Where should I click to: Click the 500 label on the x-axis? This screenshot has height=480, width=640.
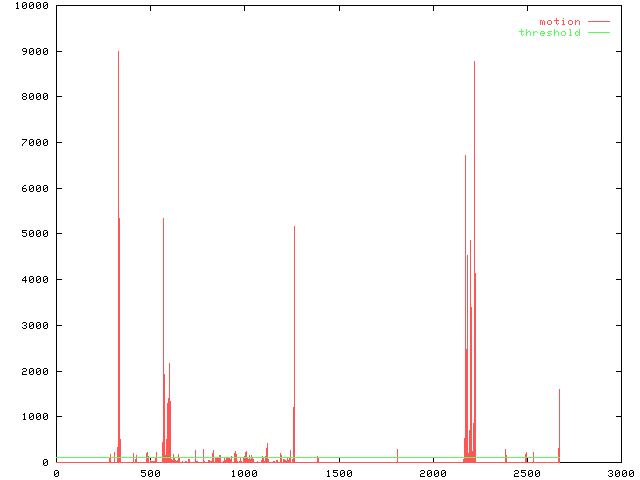click(150, 473)
